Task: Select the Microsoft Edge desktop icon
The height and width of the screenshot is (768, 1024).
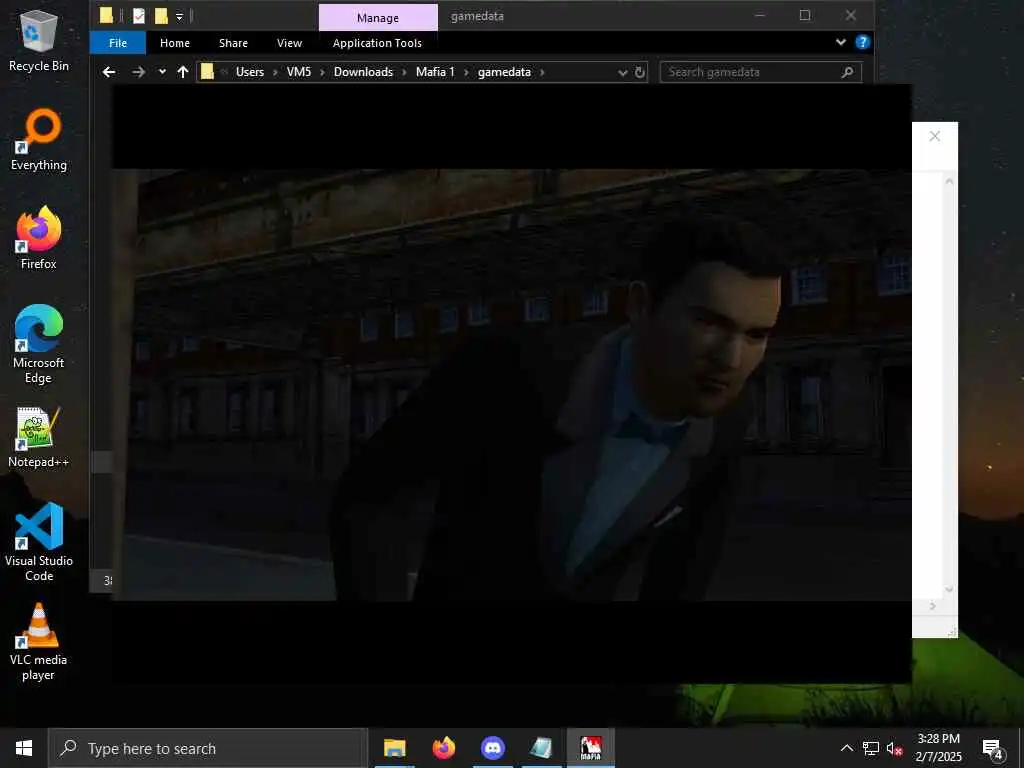Action: (39, 344)
